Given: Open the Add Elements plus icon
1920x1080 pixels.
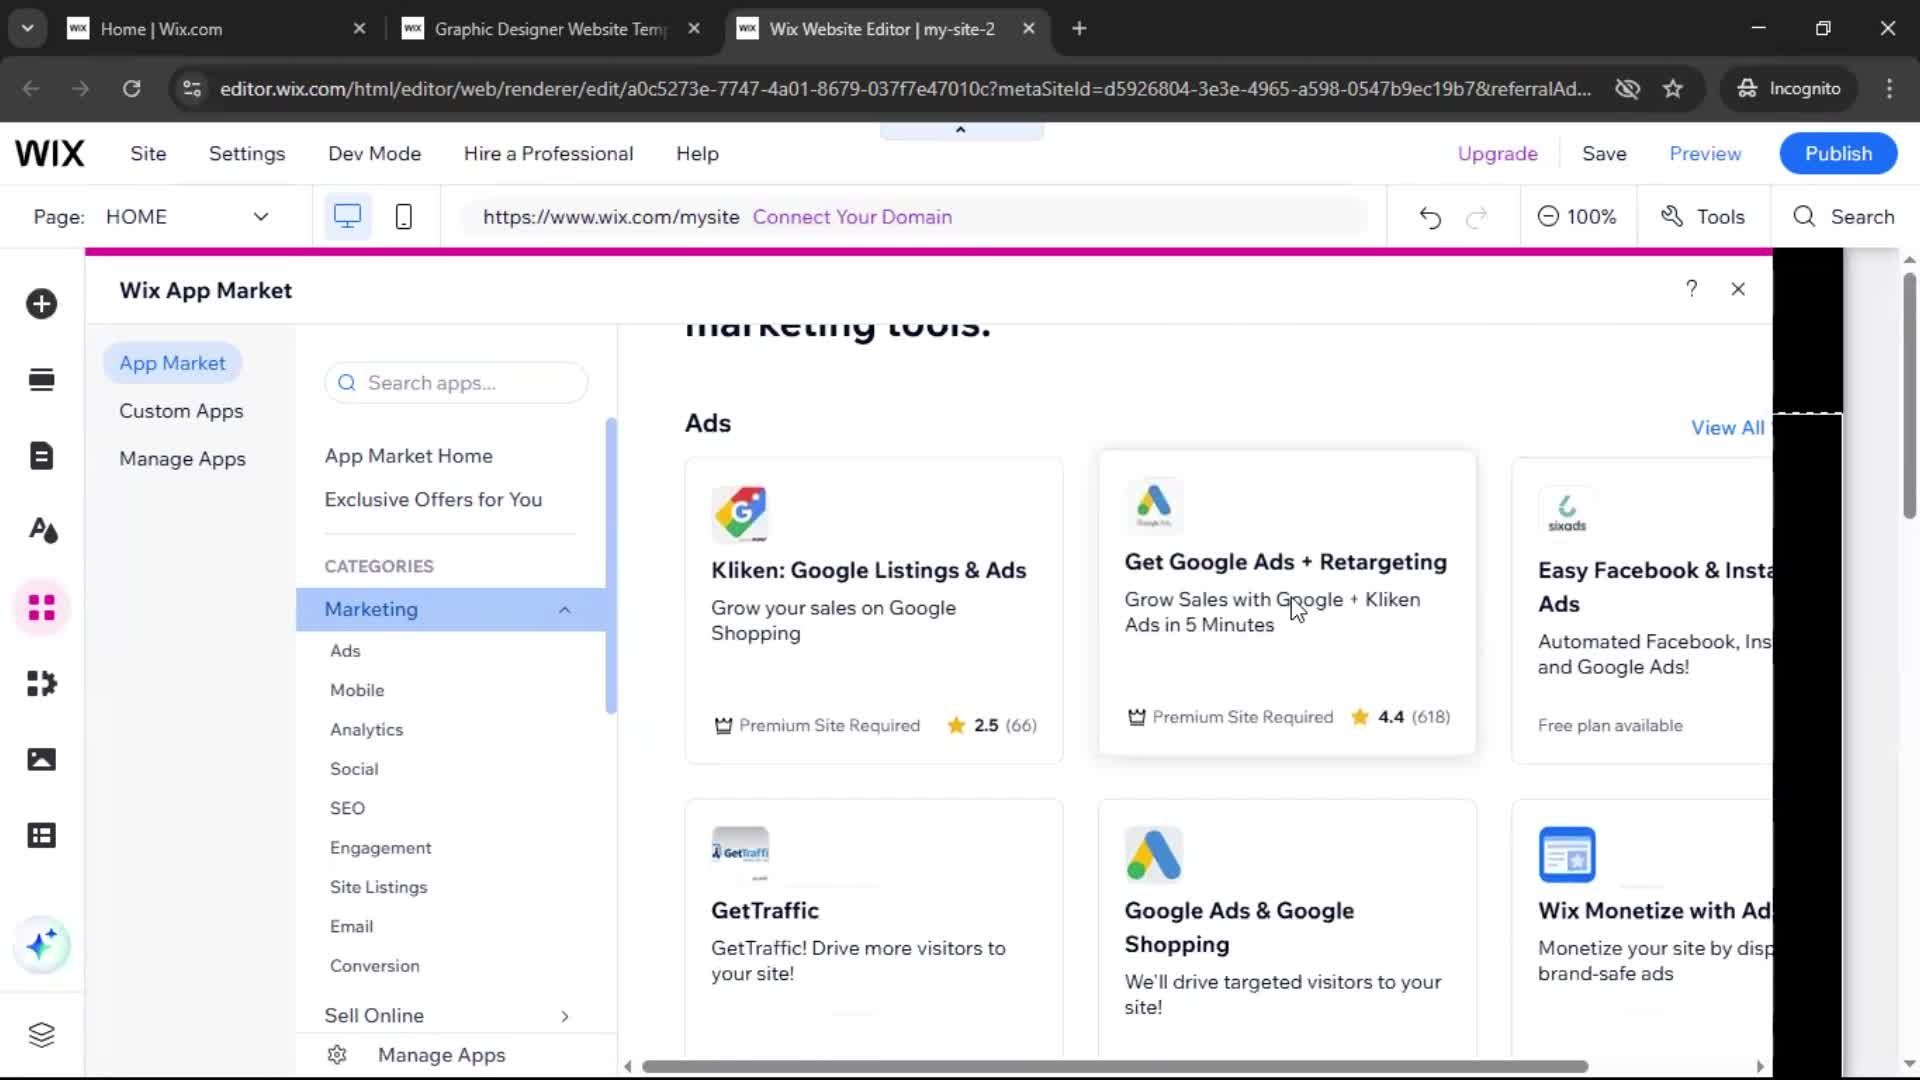Looking at the screenshot, I should coord(42,304).
